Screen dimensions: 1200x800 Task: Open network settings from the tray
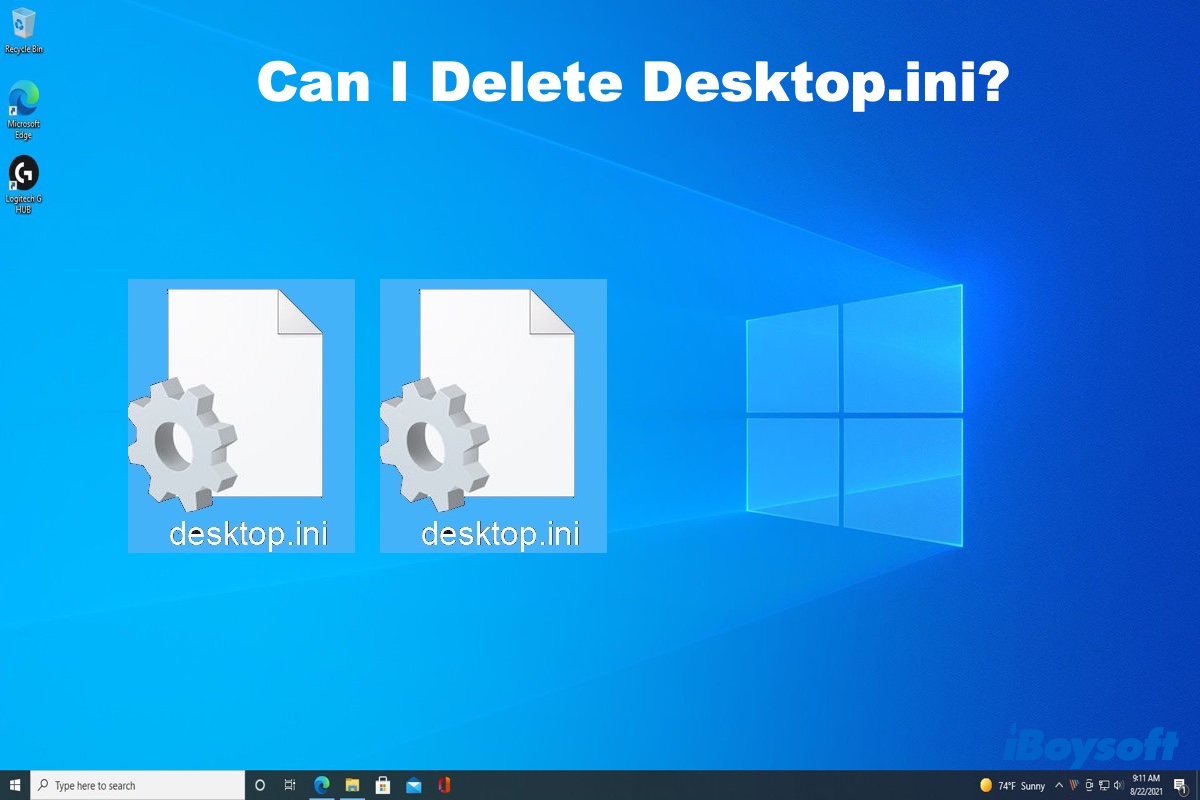tap(1104, 785)
